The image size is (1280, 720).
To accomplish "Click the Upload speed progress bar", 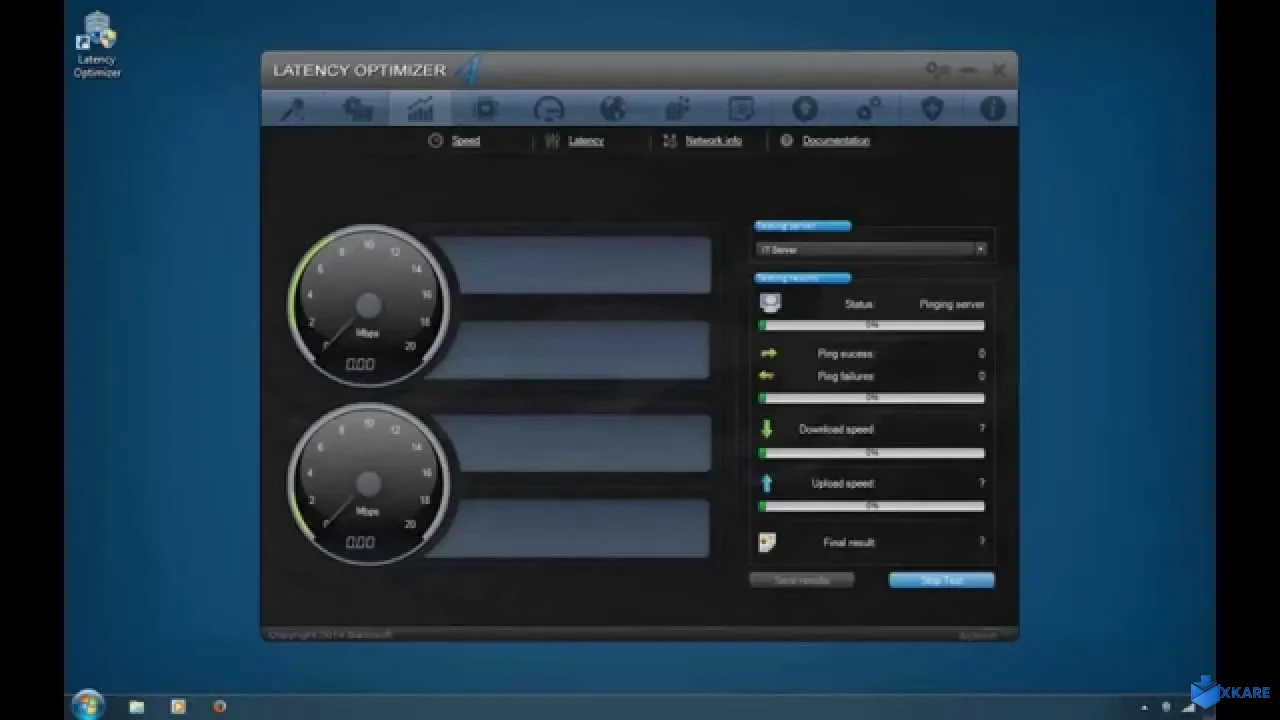I will point(872,506).
